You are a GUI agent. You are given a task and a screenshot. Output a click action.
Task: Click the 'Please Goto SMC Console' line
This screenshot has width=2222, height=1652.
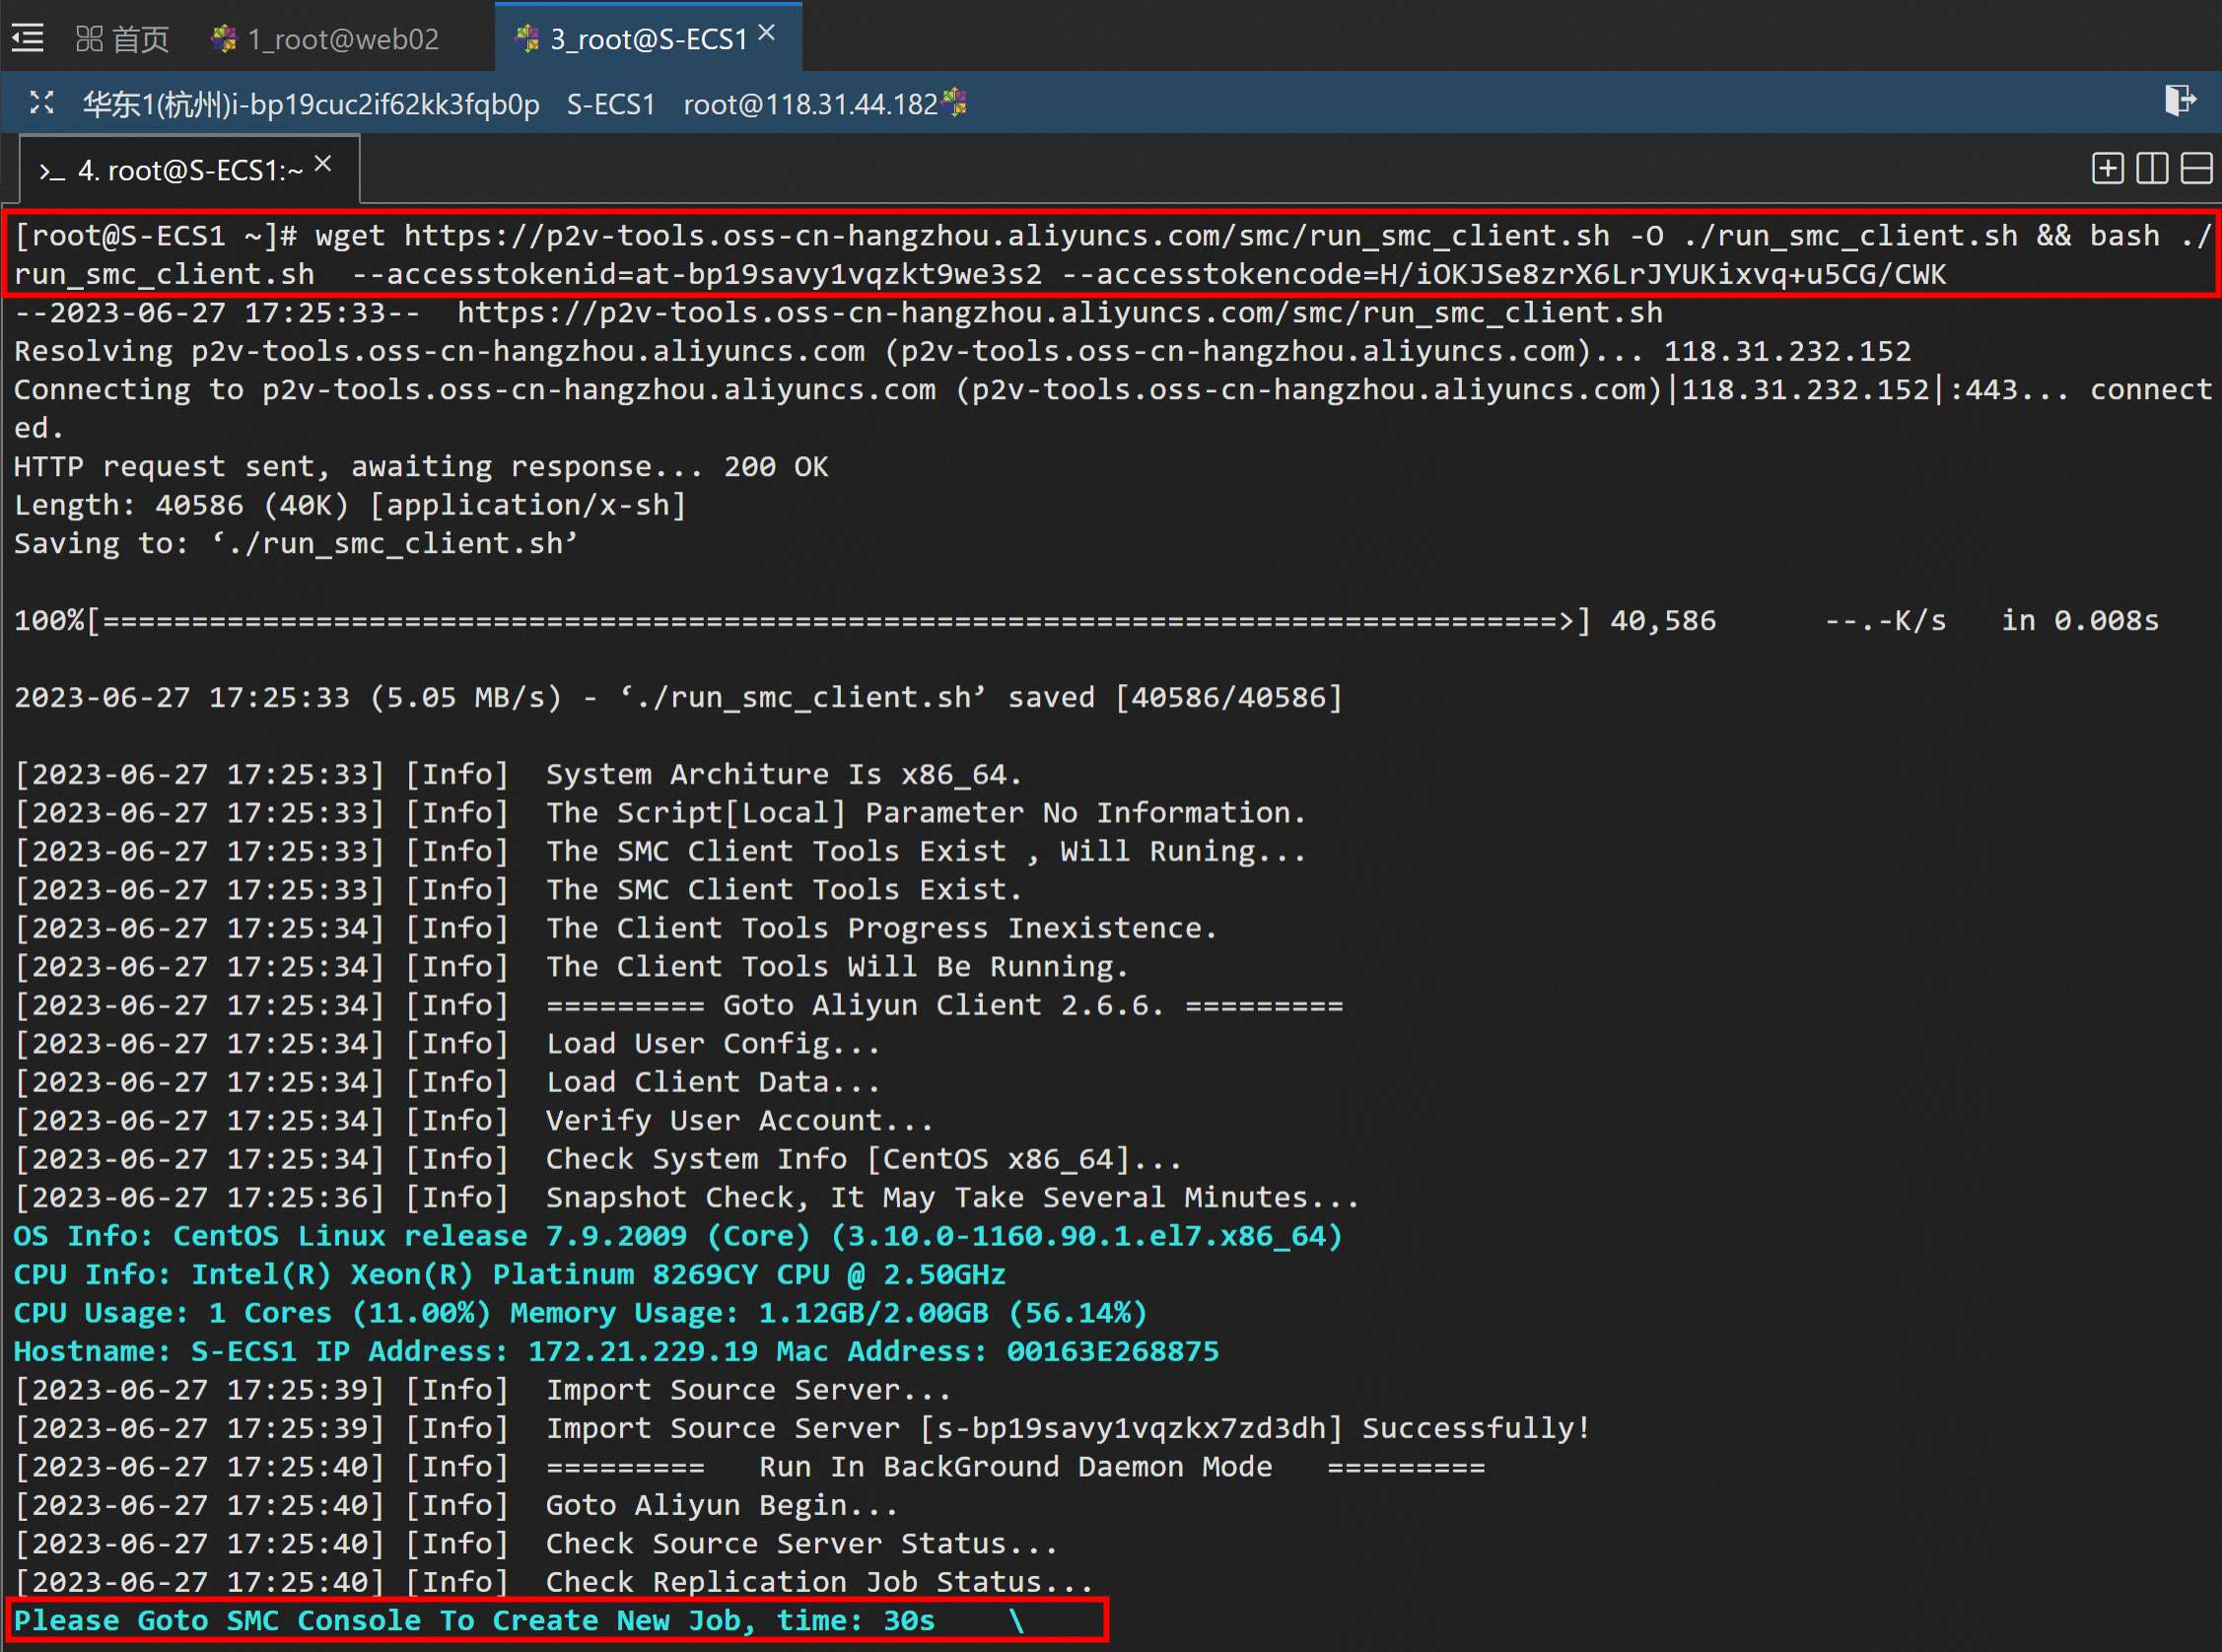click(474, 1620)
